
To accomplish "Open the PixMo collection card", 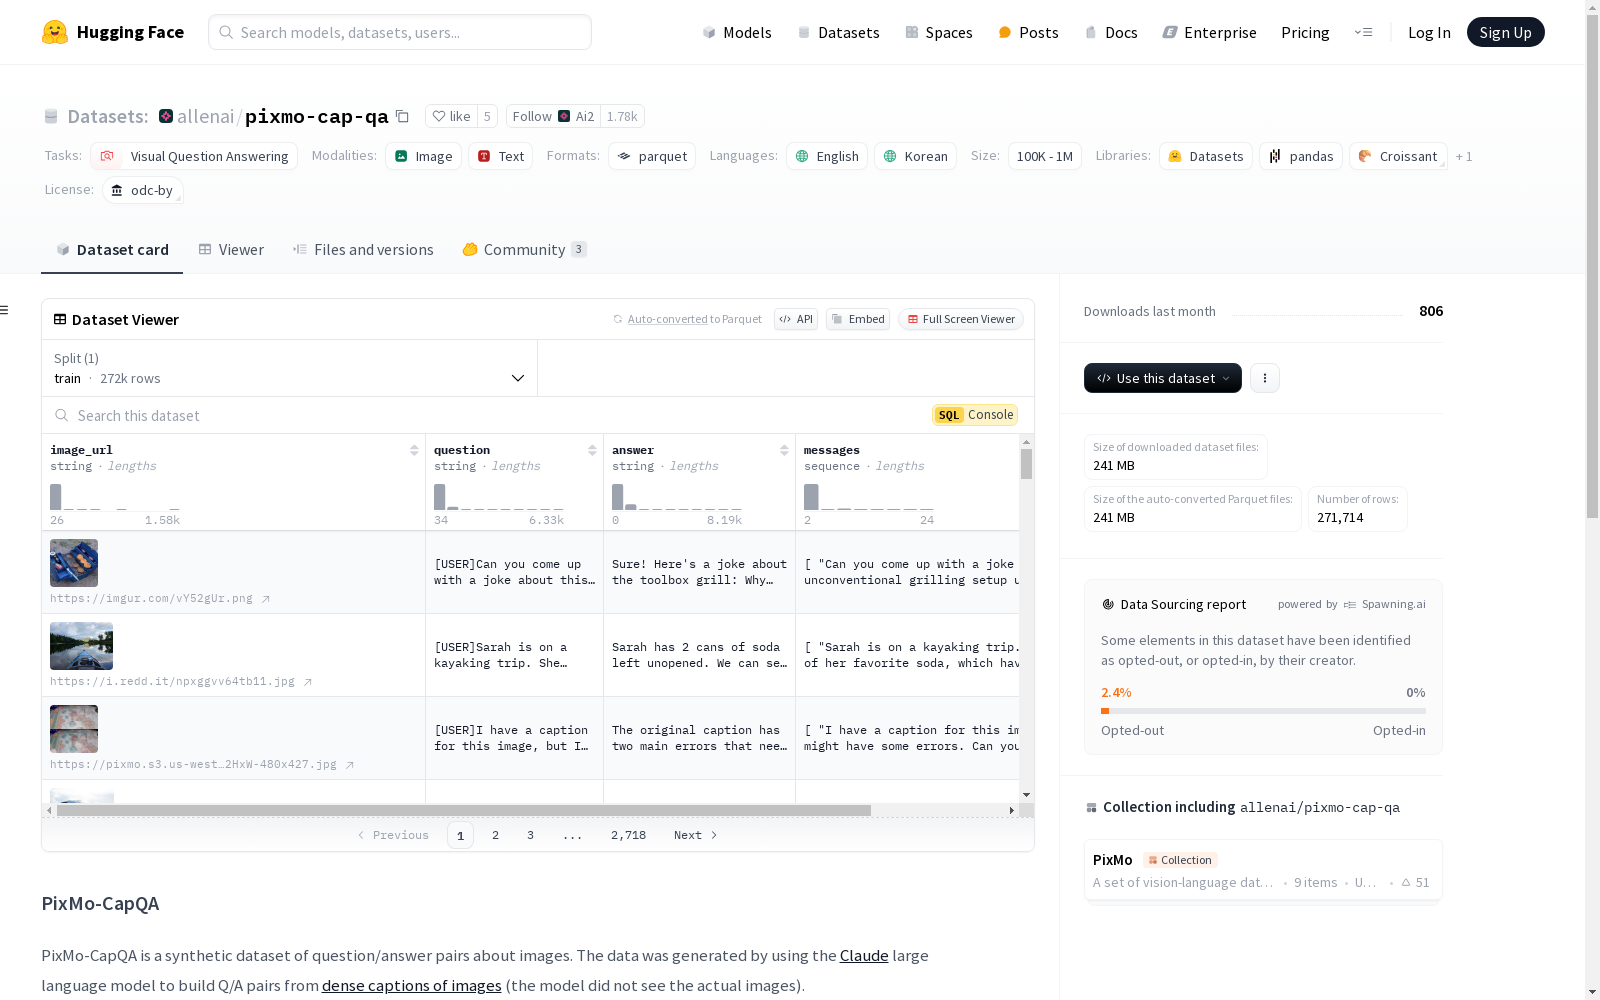I will pos(1263,870).
